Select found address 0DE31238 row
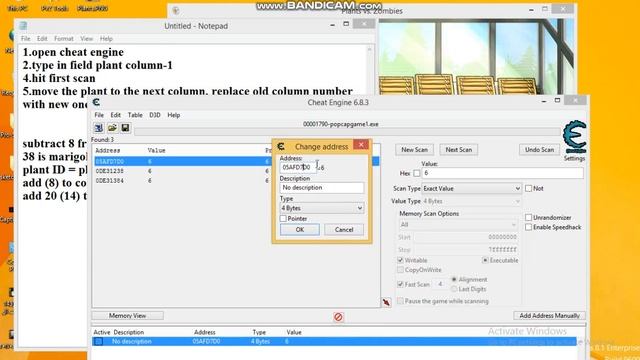The width and height of the screenshot is (640, 360). tap(182, 171)
